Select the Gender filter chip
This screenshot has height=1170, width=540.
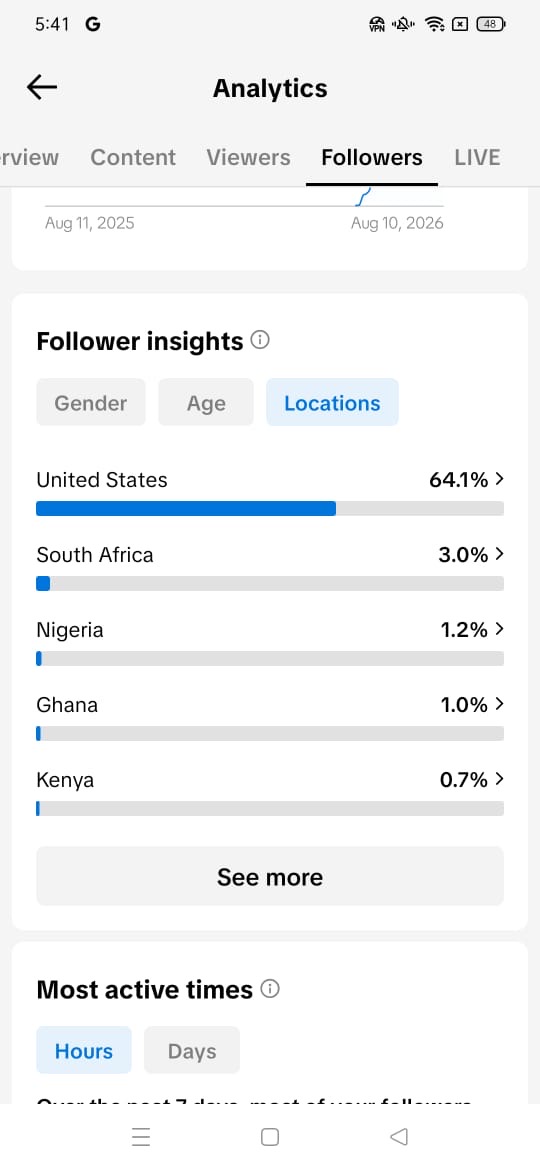click(91, 403)
